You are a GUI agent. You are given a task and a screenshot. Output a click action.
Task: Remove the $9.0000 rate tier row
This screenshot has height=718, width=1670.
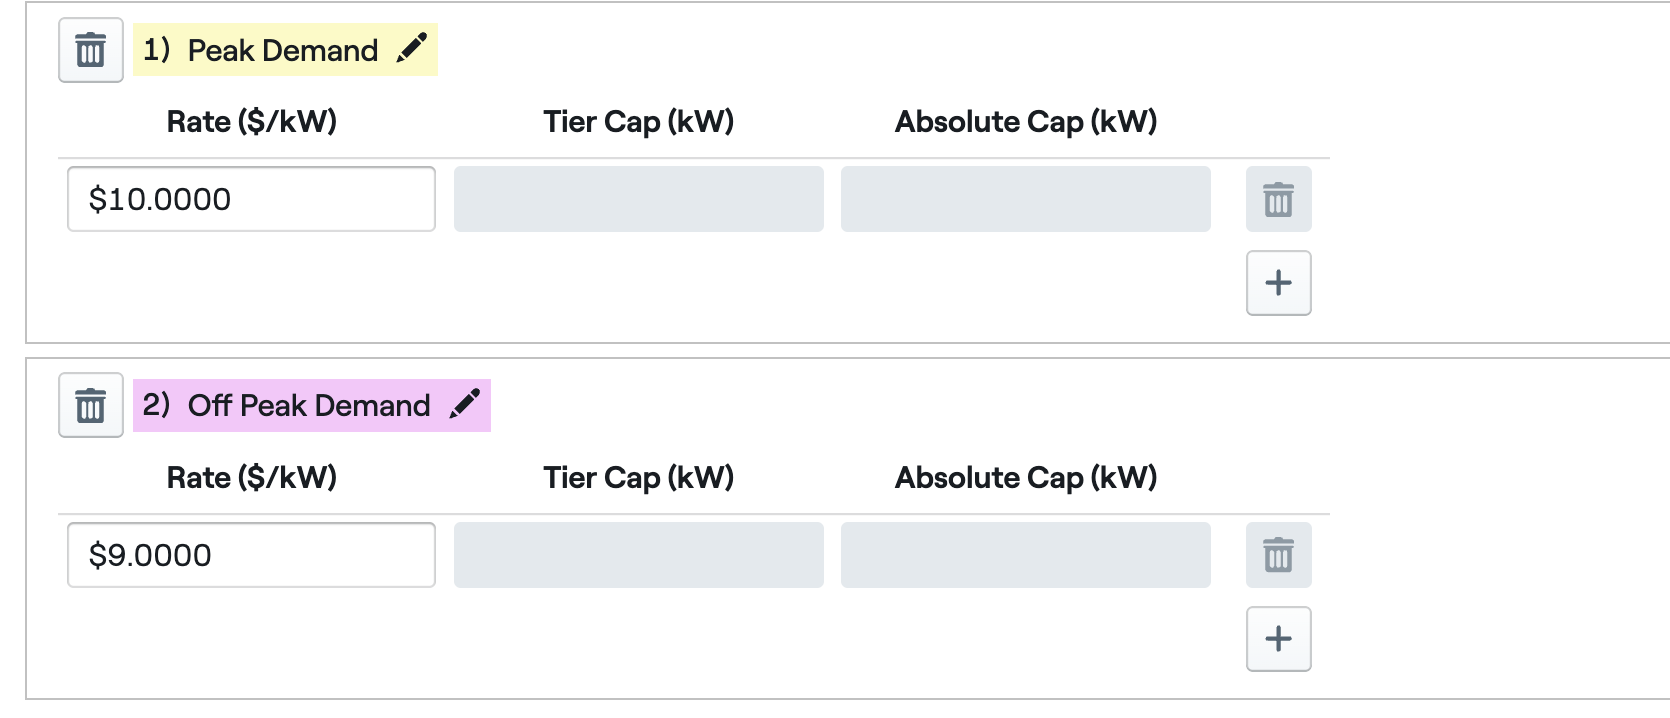tap(1278, 555)
